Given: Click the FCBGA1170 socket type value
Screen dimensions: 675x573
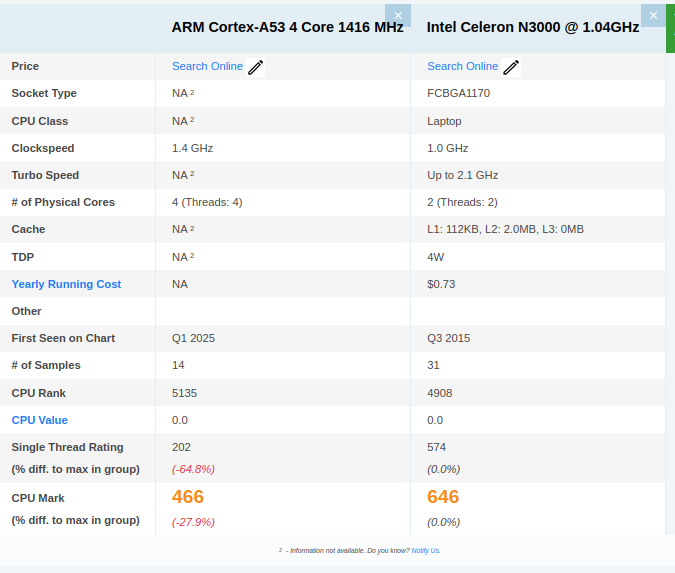Looking at the screenshot, I should click(x=458, y=93).
